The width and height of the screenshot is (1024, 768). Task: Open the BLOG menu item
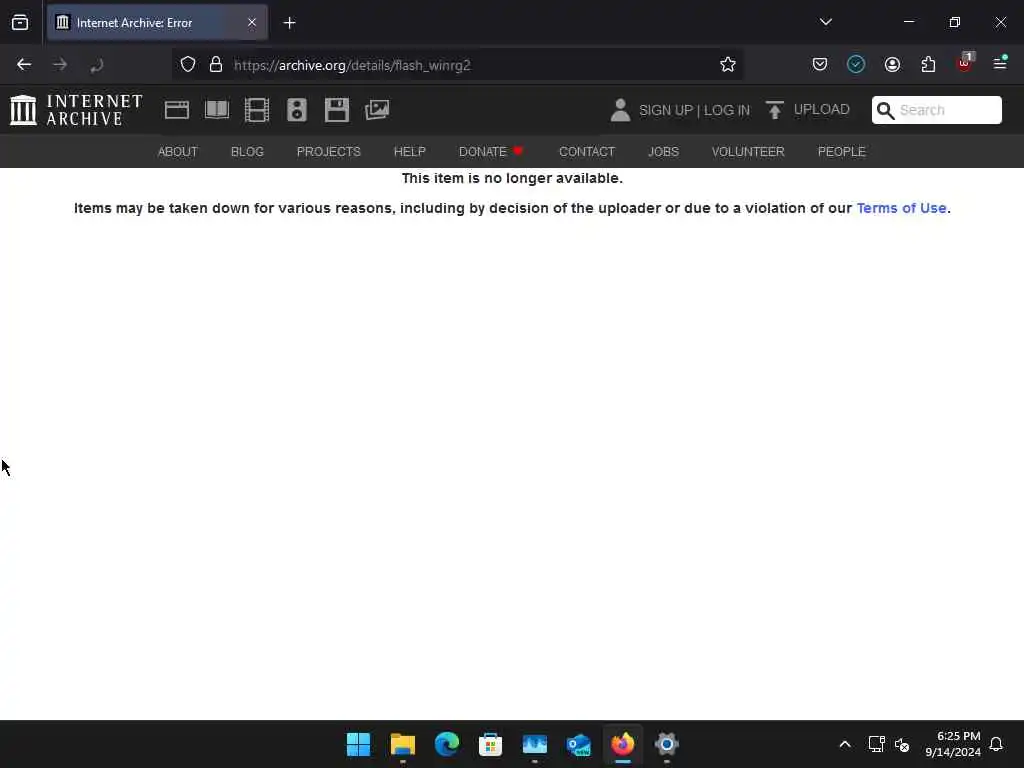(247, 152)
